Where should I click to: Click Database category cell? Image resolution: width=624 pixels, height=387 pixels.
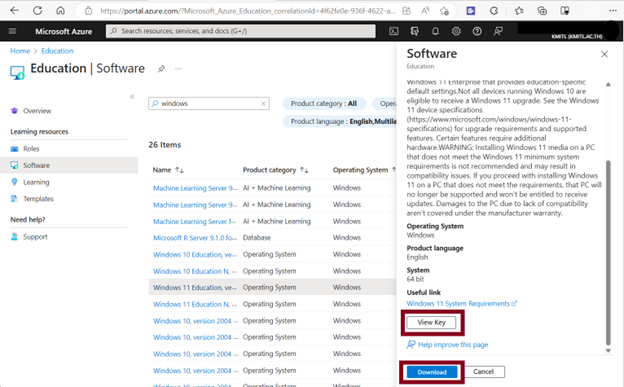tap(257, 238)
